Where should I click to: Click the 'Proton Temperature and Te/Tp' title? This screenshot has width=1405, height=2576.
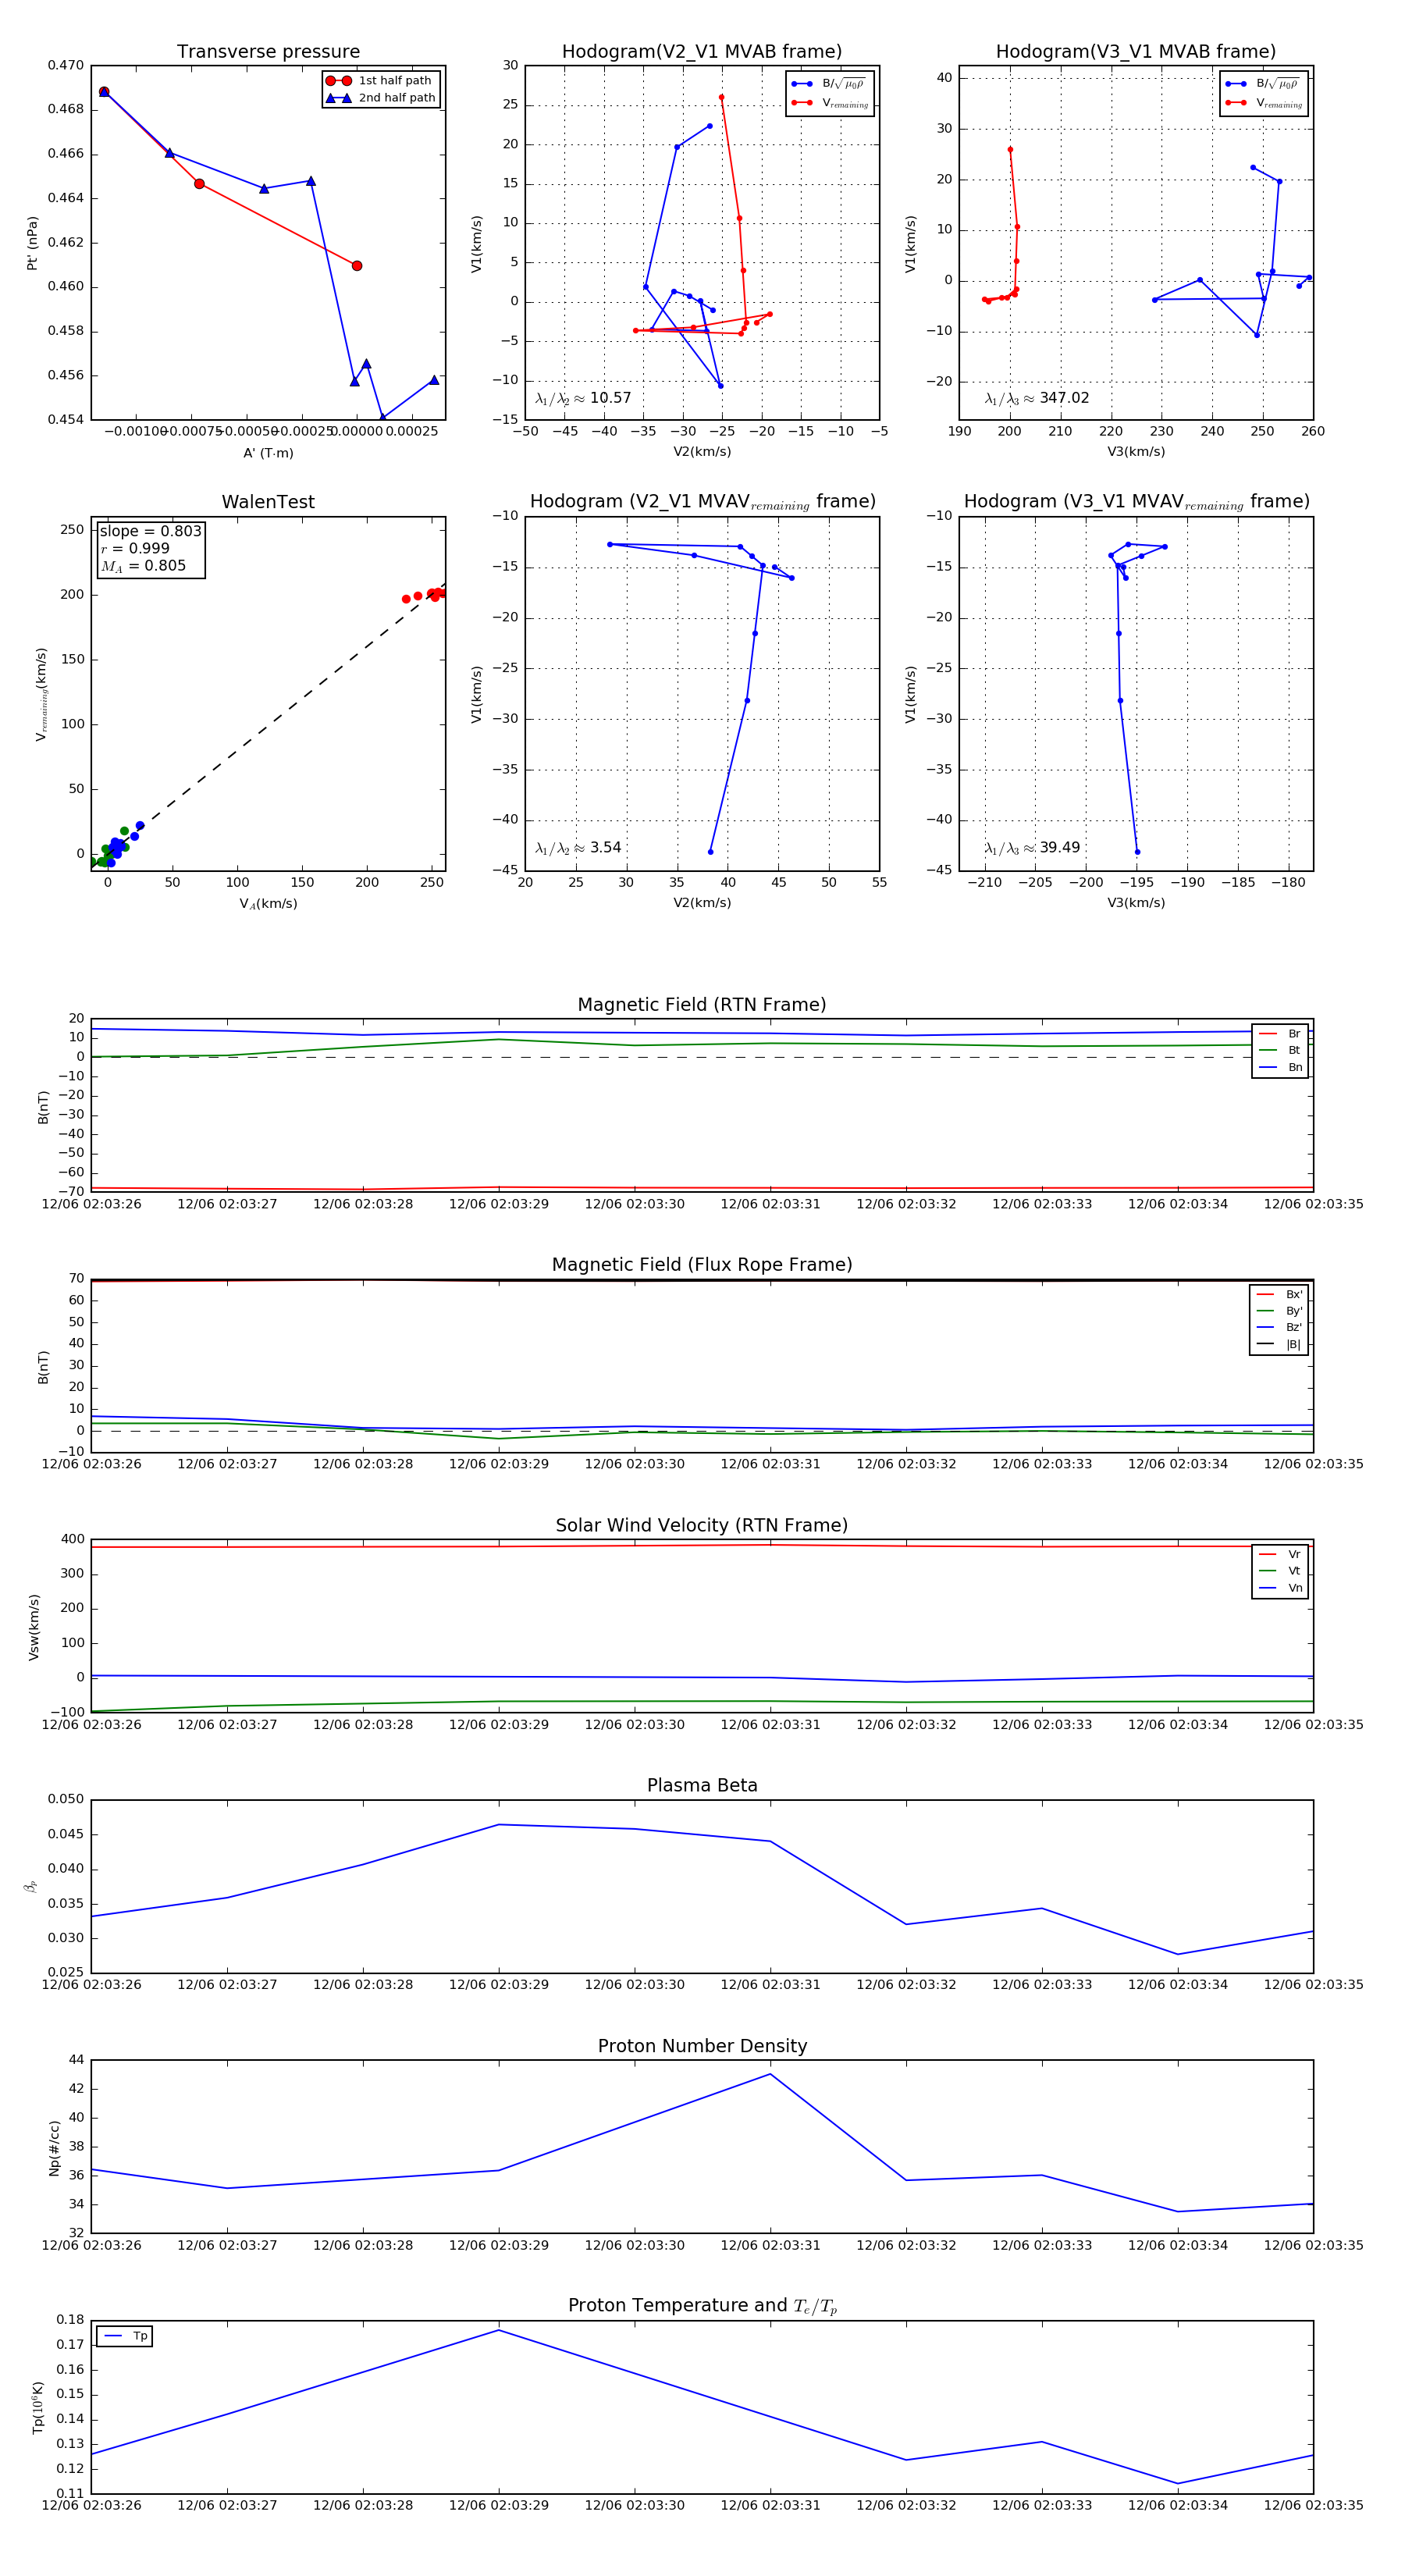click(702, 2306)
